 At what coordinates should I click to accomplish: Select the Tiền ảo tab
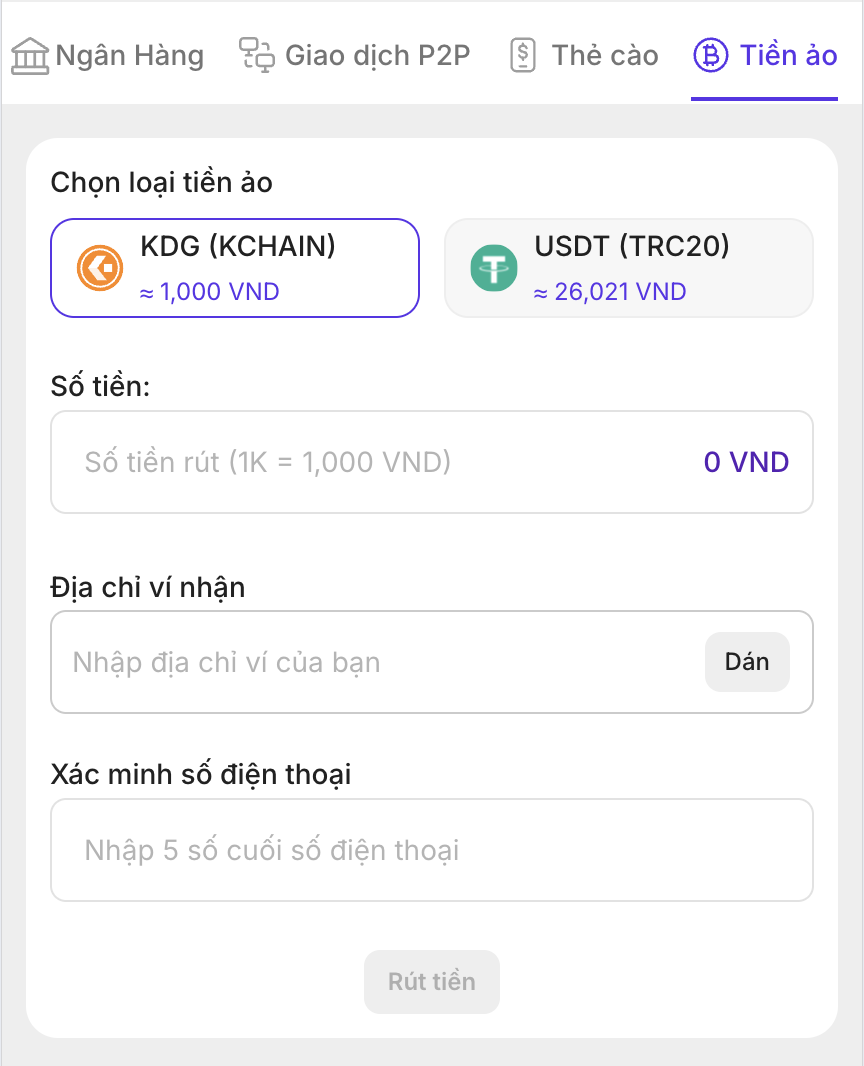click(765, 56)
